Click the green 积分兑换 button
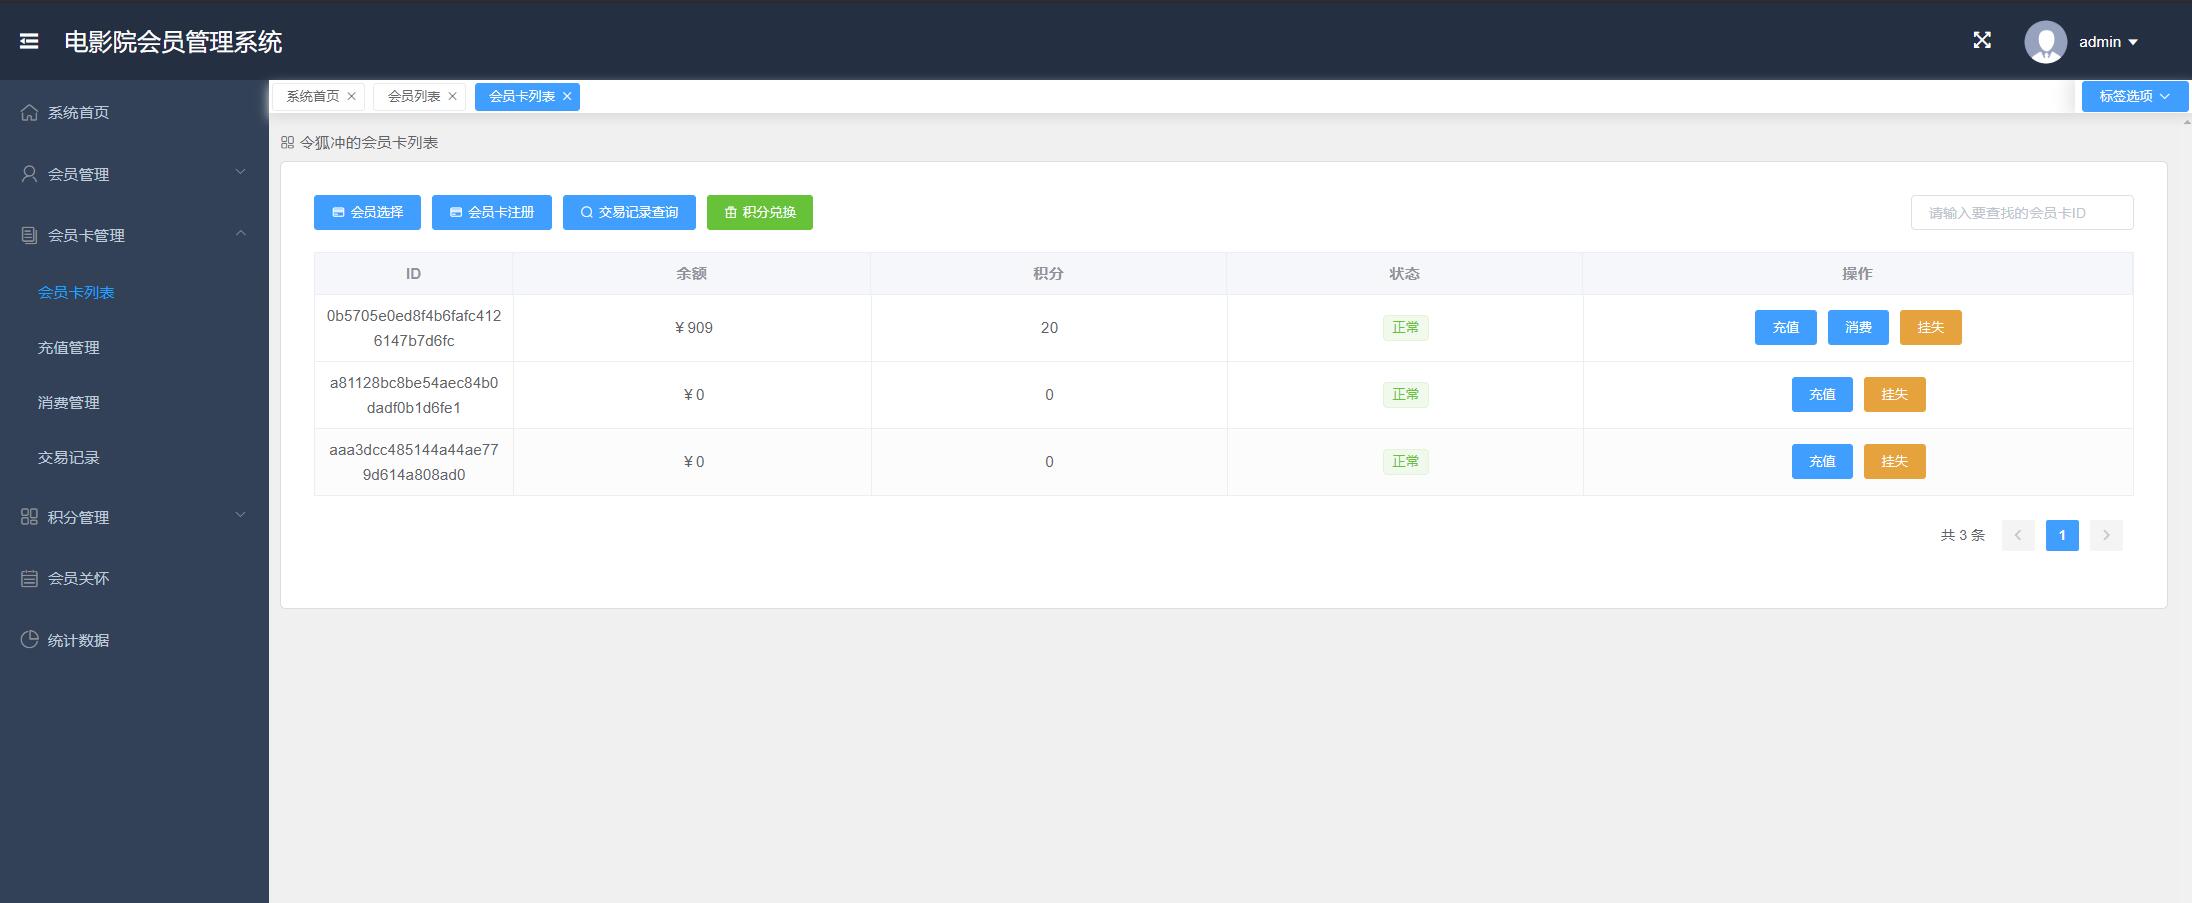The height and width of the screenshot is (903, 2192). [760, 212]
